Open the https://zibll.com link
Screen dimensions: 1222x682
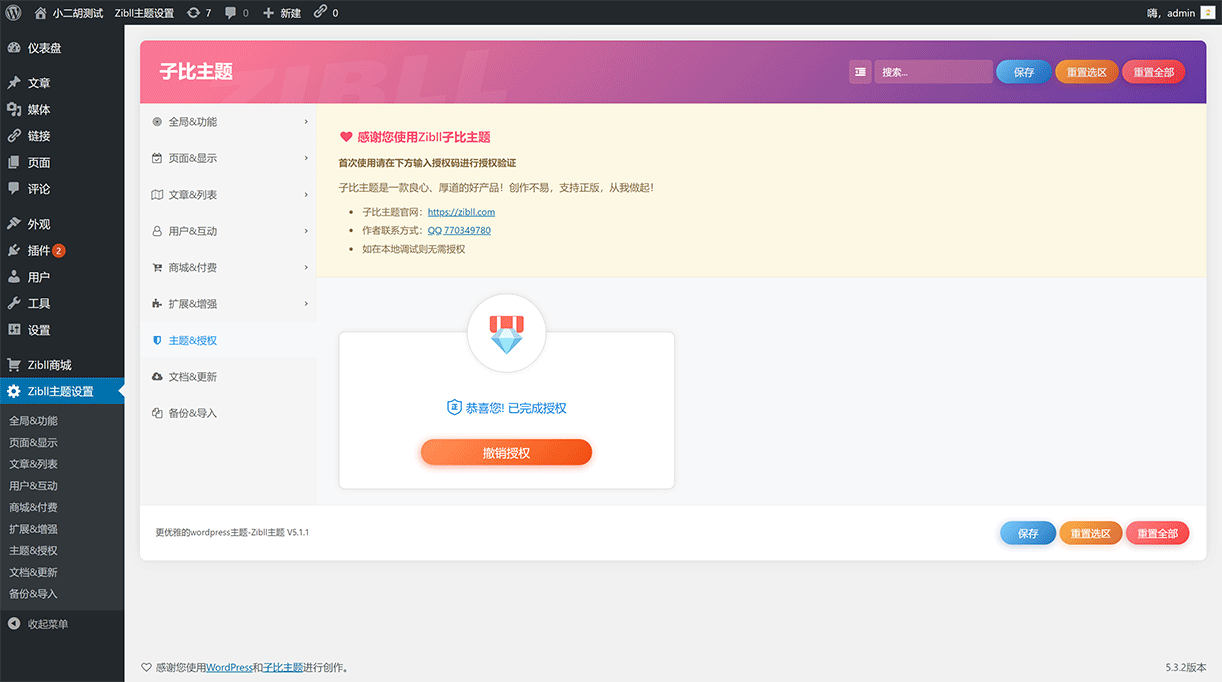[462, 211]
